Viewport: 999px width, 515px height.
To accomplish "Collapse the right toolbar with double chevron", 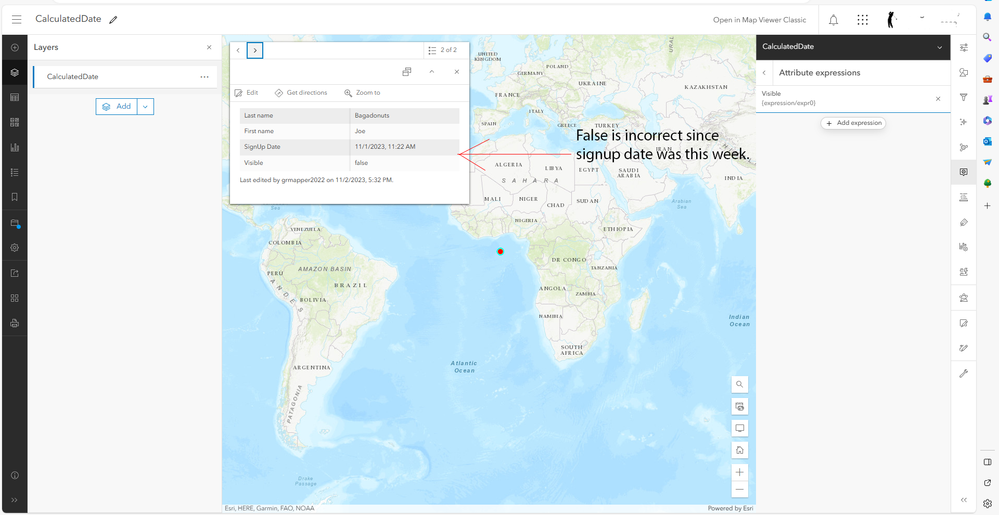I will (963, 500).
